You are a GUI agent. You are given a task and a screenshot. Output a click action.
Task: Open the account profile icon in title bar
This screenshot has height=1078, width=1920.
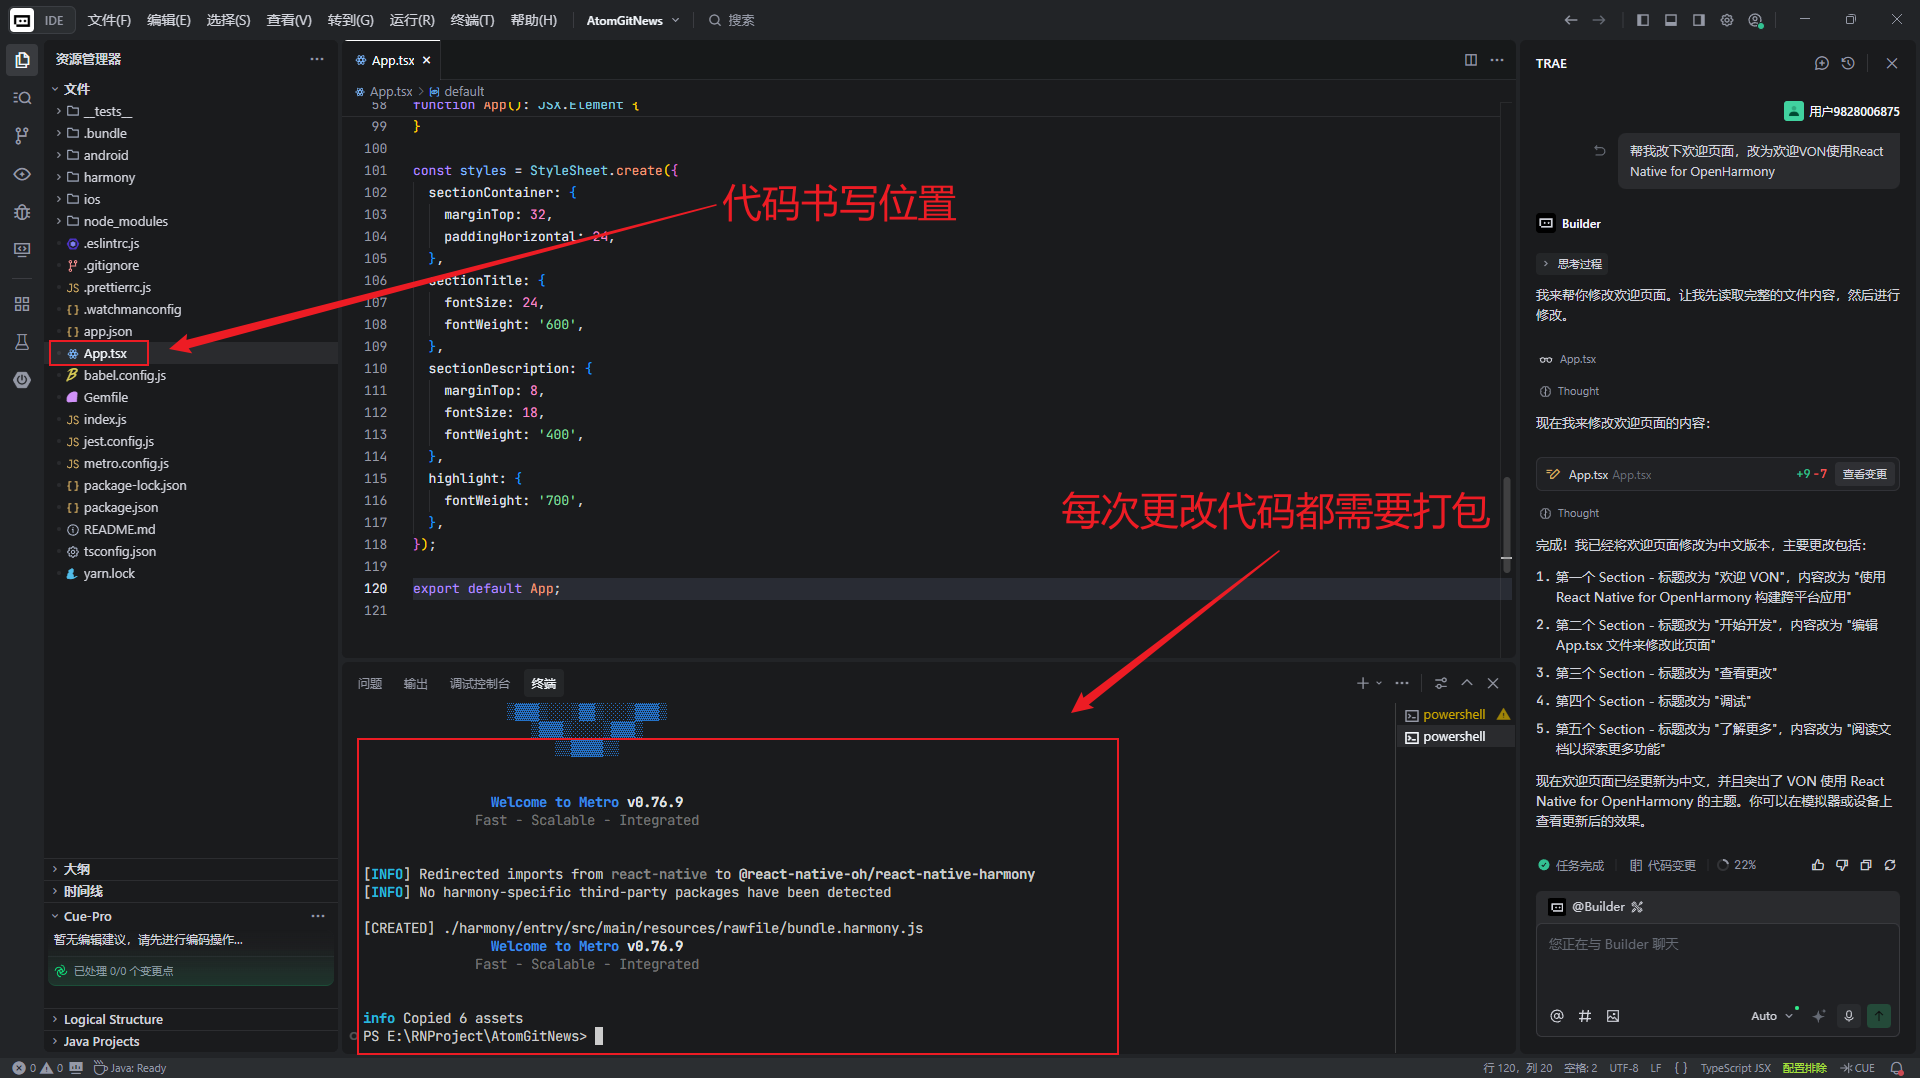point(1755,20)
